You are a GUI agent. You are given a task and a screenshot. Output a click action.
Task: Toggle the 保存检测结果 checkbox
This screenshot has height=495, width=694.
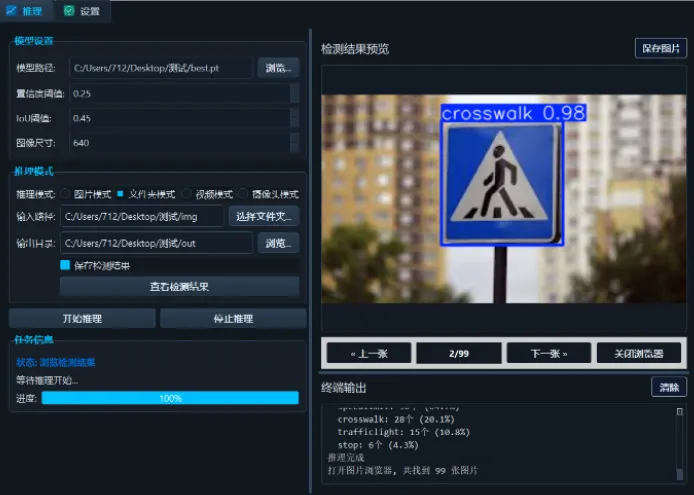point(65,265)
